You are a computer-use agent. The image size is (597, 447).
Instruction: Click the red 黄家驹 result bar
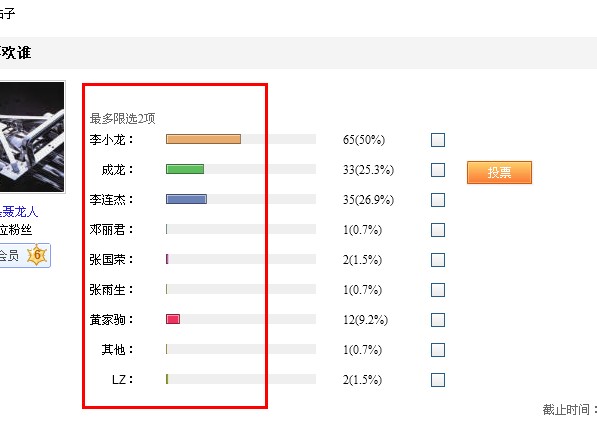pyautogui.click(x=173, y=319)
